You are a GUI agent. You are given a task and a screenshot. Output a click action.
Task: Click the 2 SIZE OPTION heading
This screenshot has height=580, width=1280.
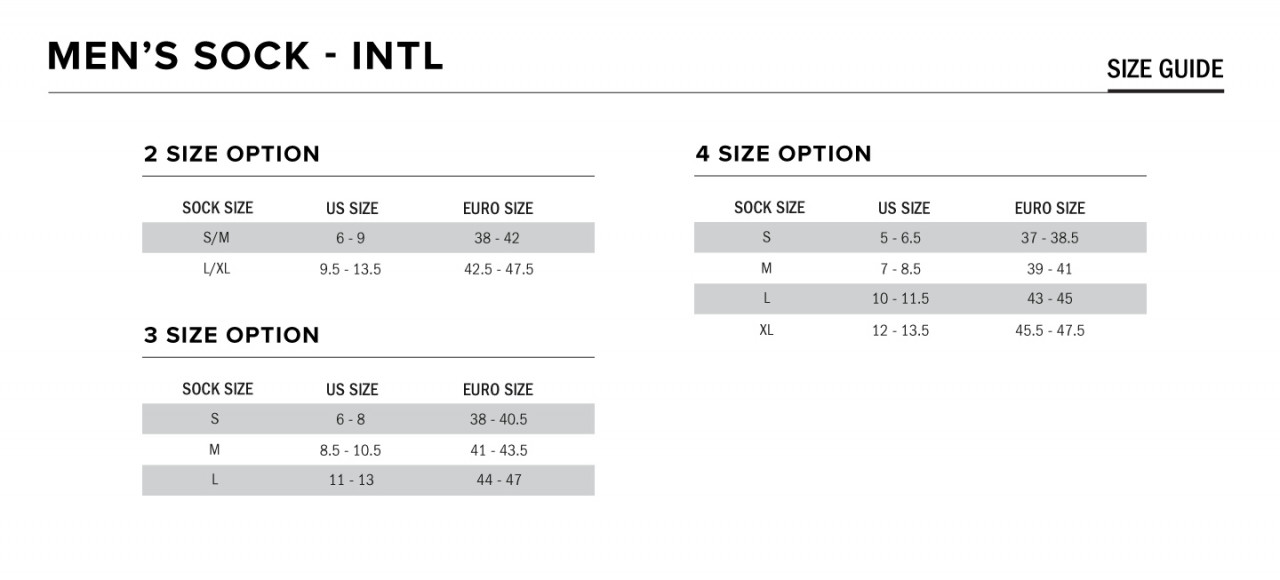tap(232, 154)
